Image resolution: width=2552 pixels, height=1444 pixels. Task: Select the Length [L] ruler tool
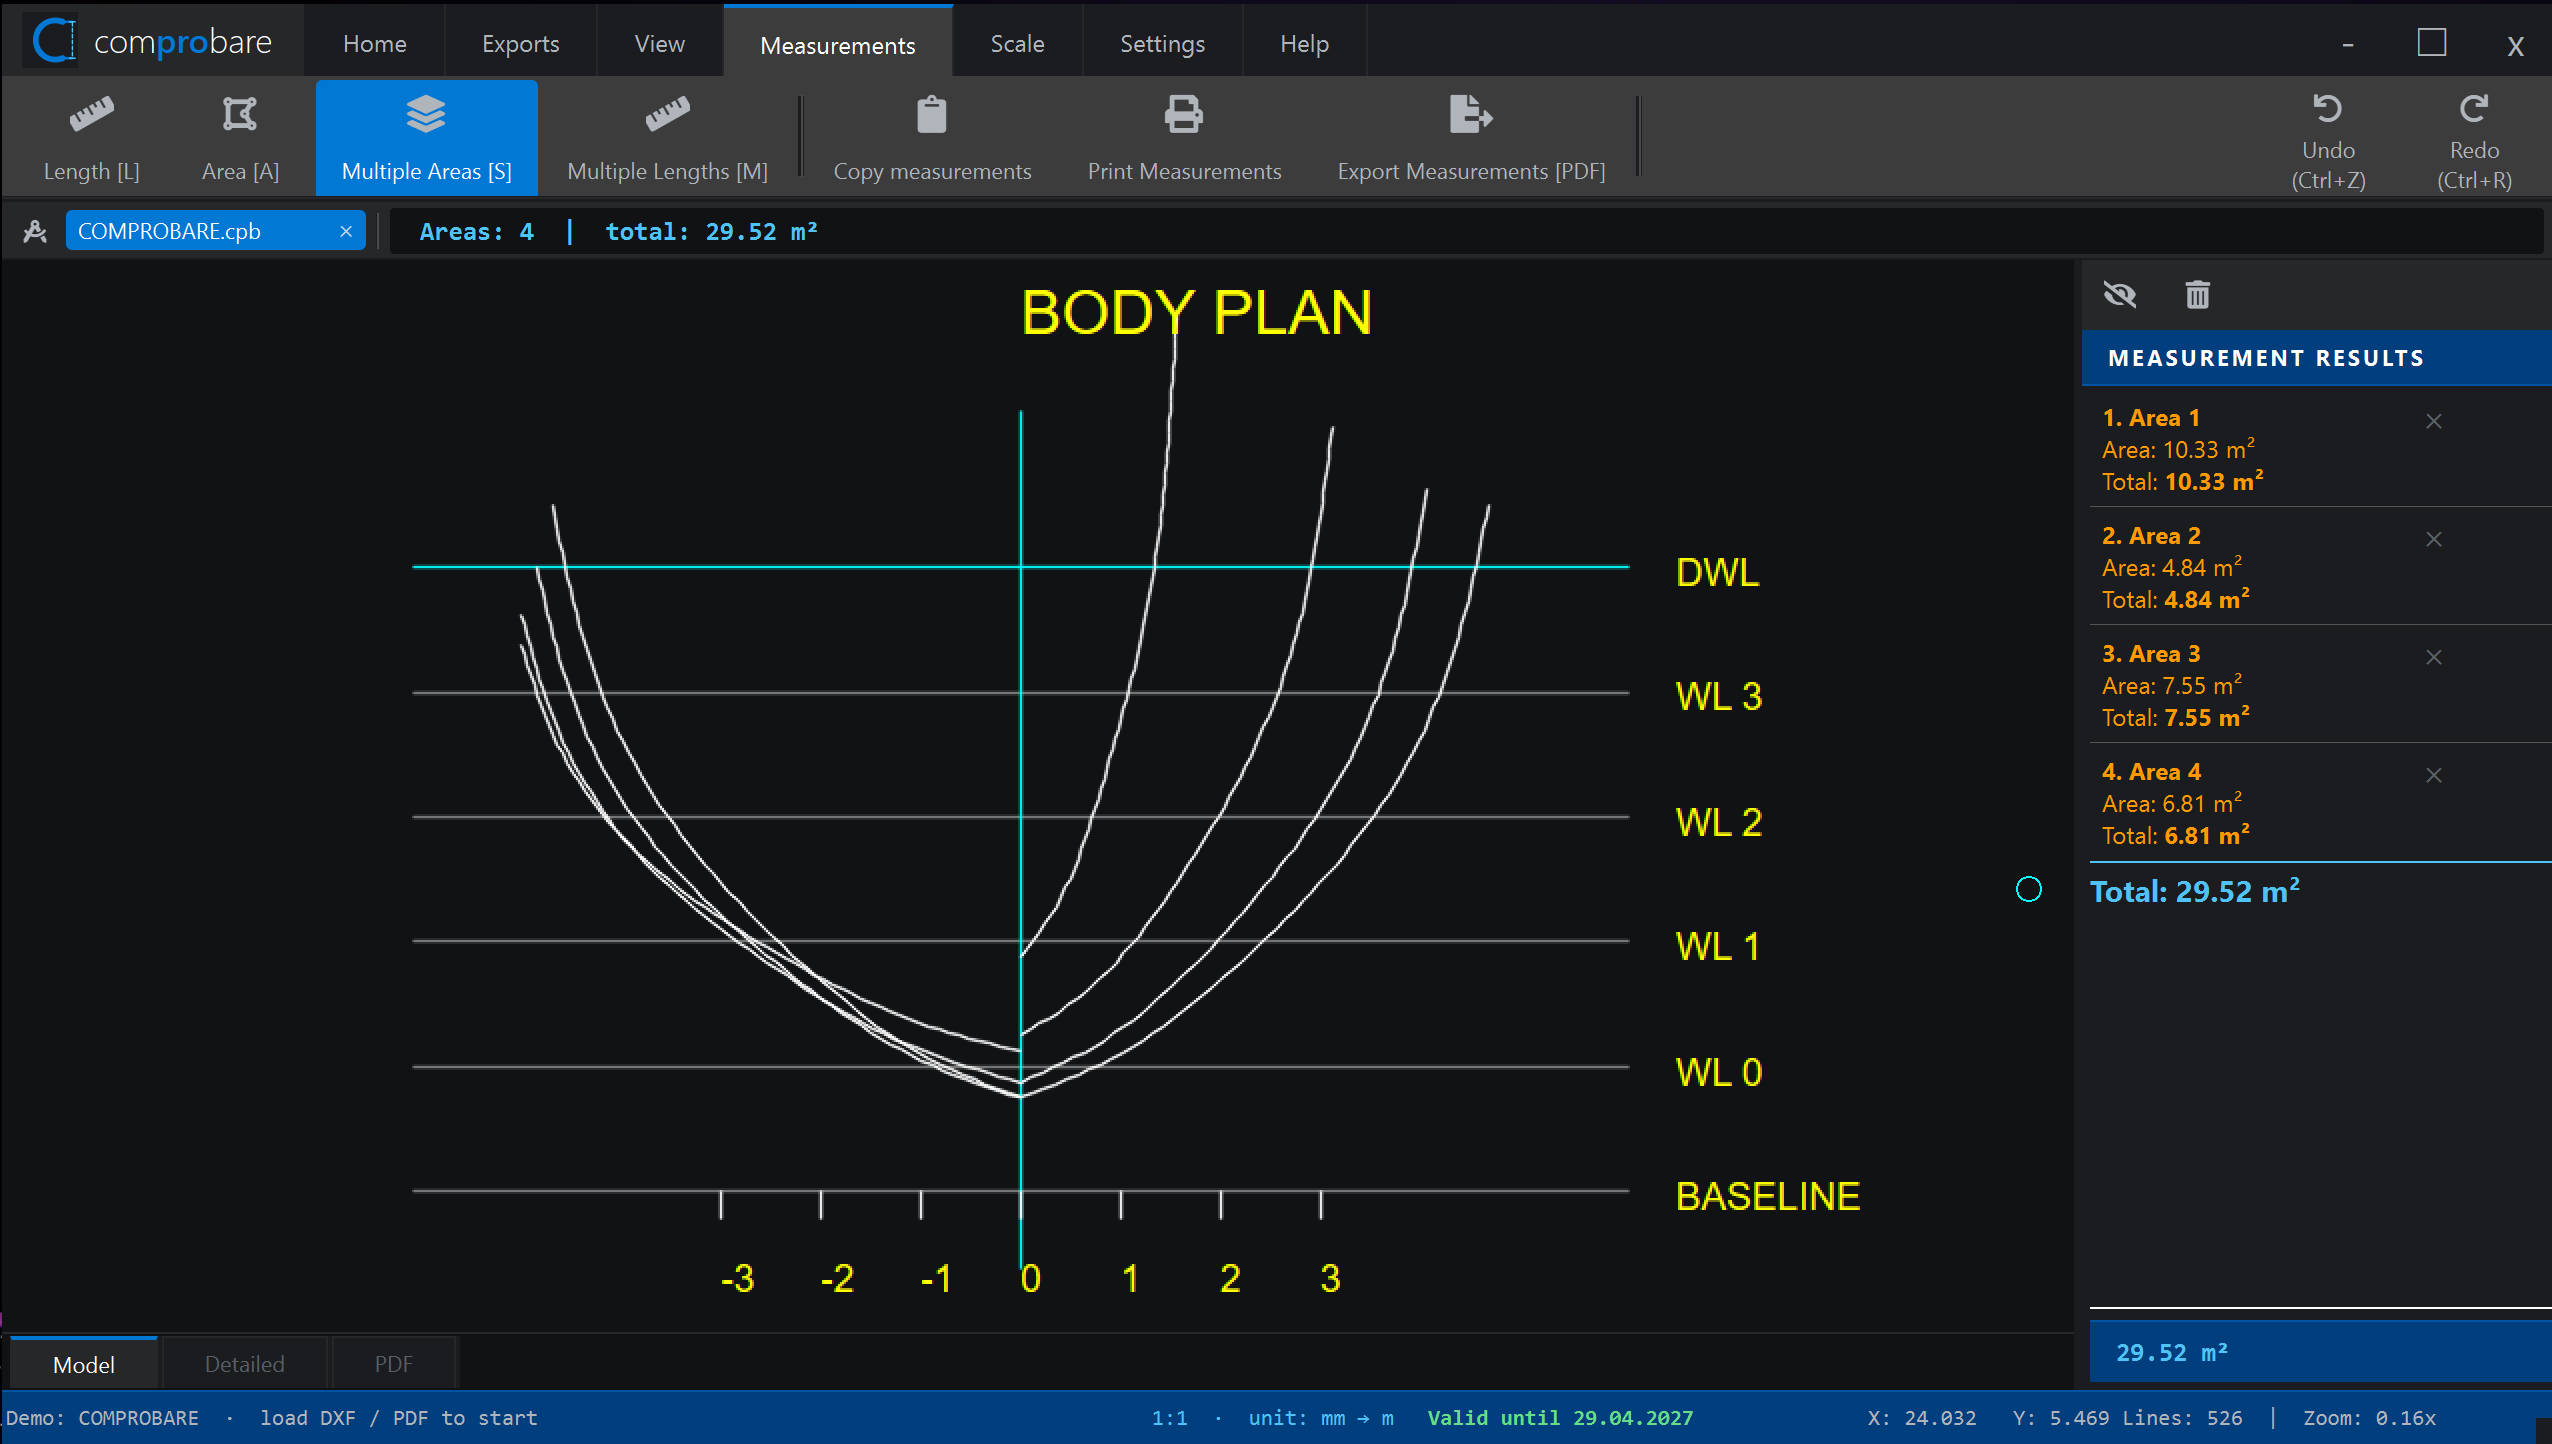click(91, 138)
